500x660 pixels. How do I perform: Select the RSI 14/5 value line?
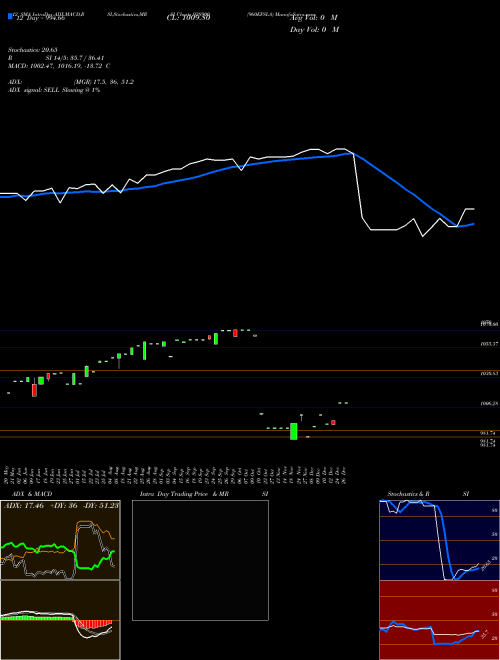point(56,58)
